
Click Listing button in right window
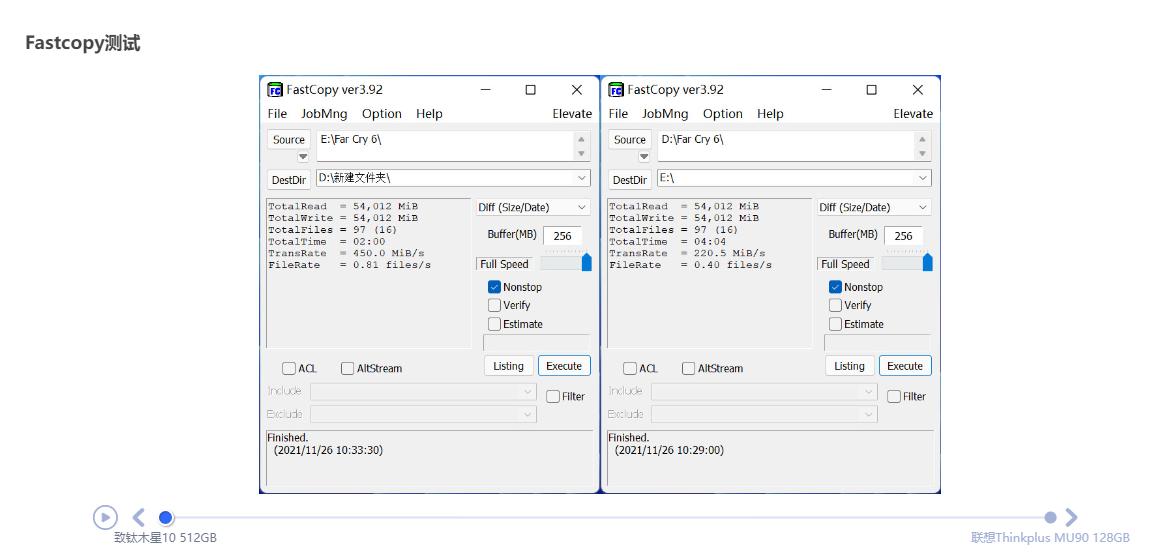click(849, 366)
